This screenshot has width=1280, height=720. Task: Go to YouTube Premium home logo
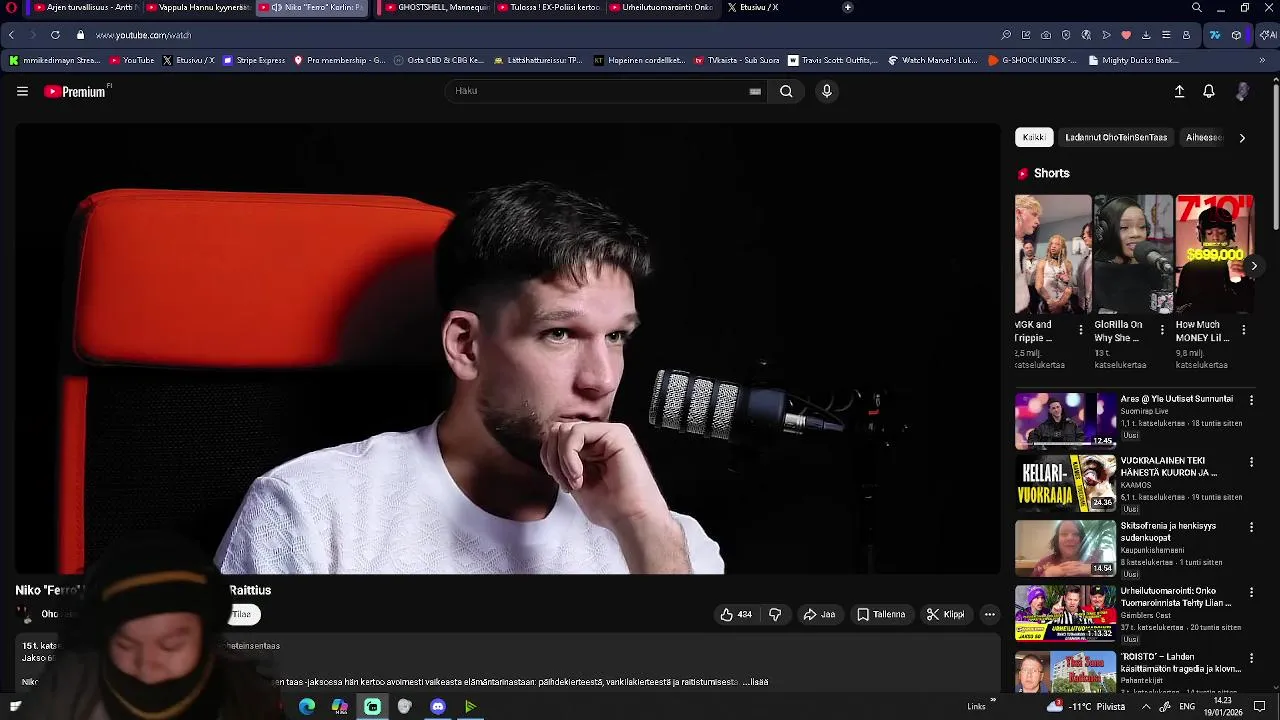[x=75, y=91]
